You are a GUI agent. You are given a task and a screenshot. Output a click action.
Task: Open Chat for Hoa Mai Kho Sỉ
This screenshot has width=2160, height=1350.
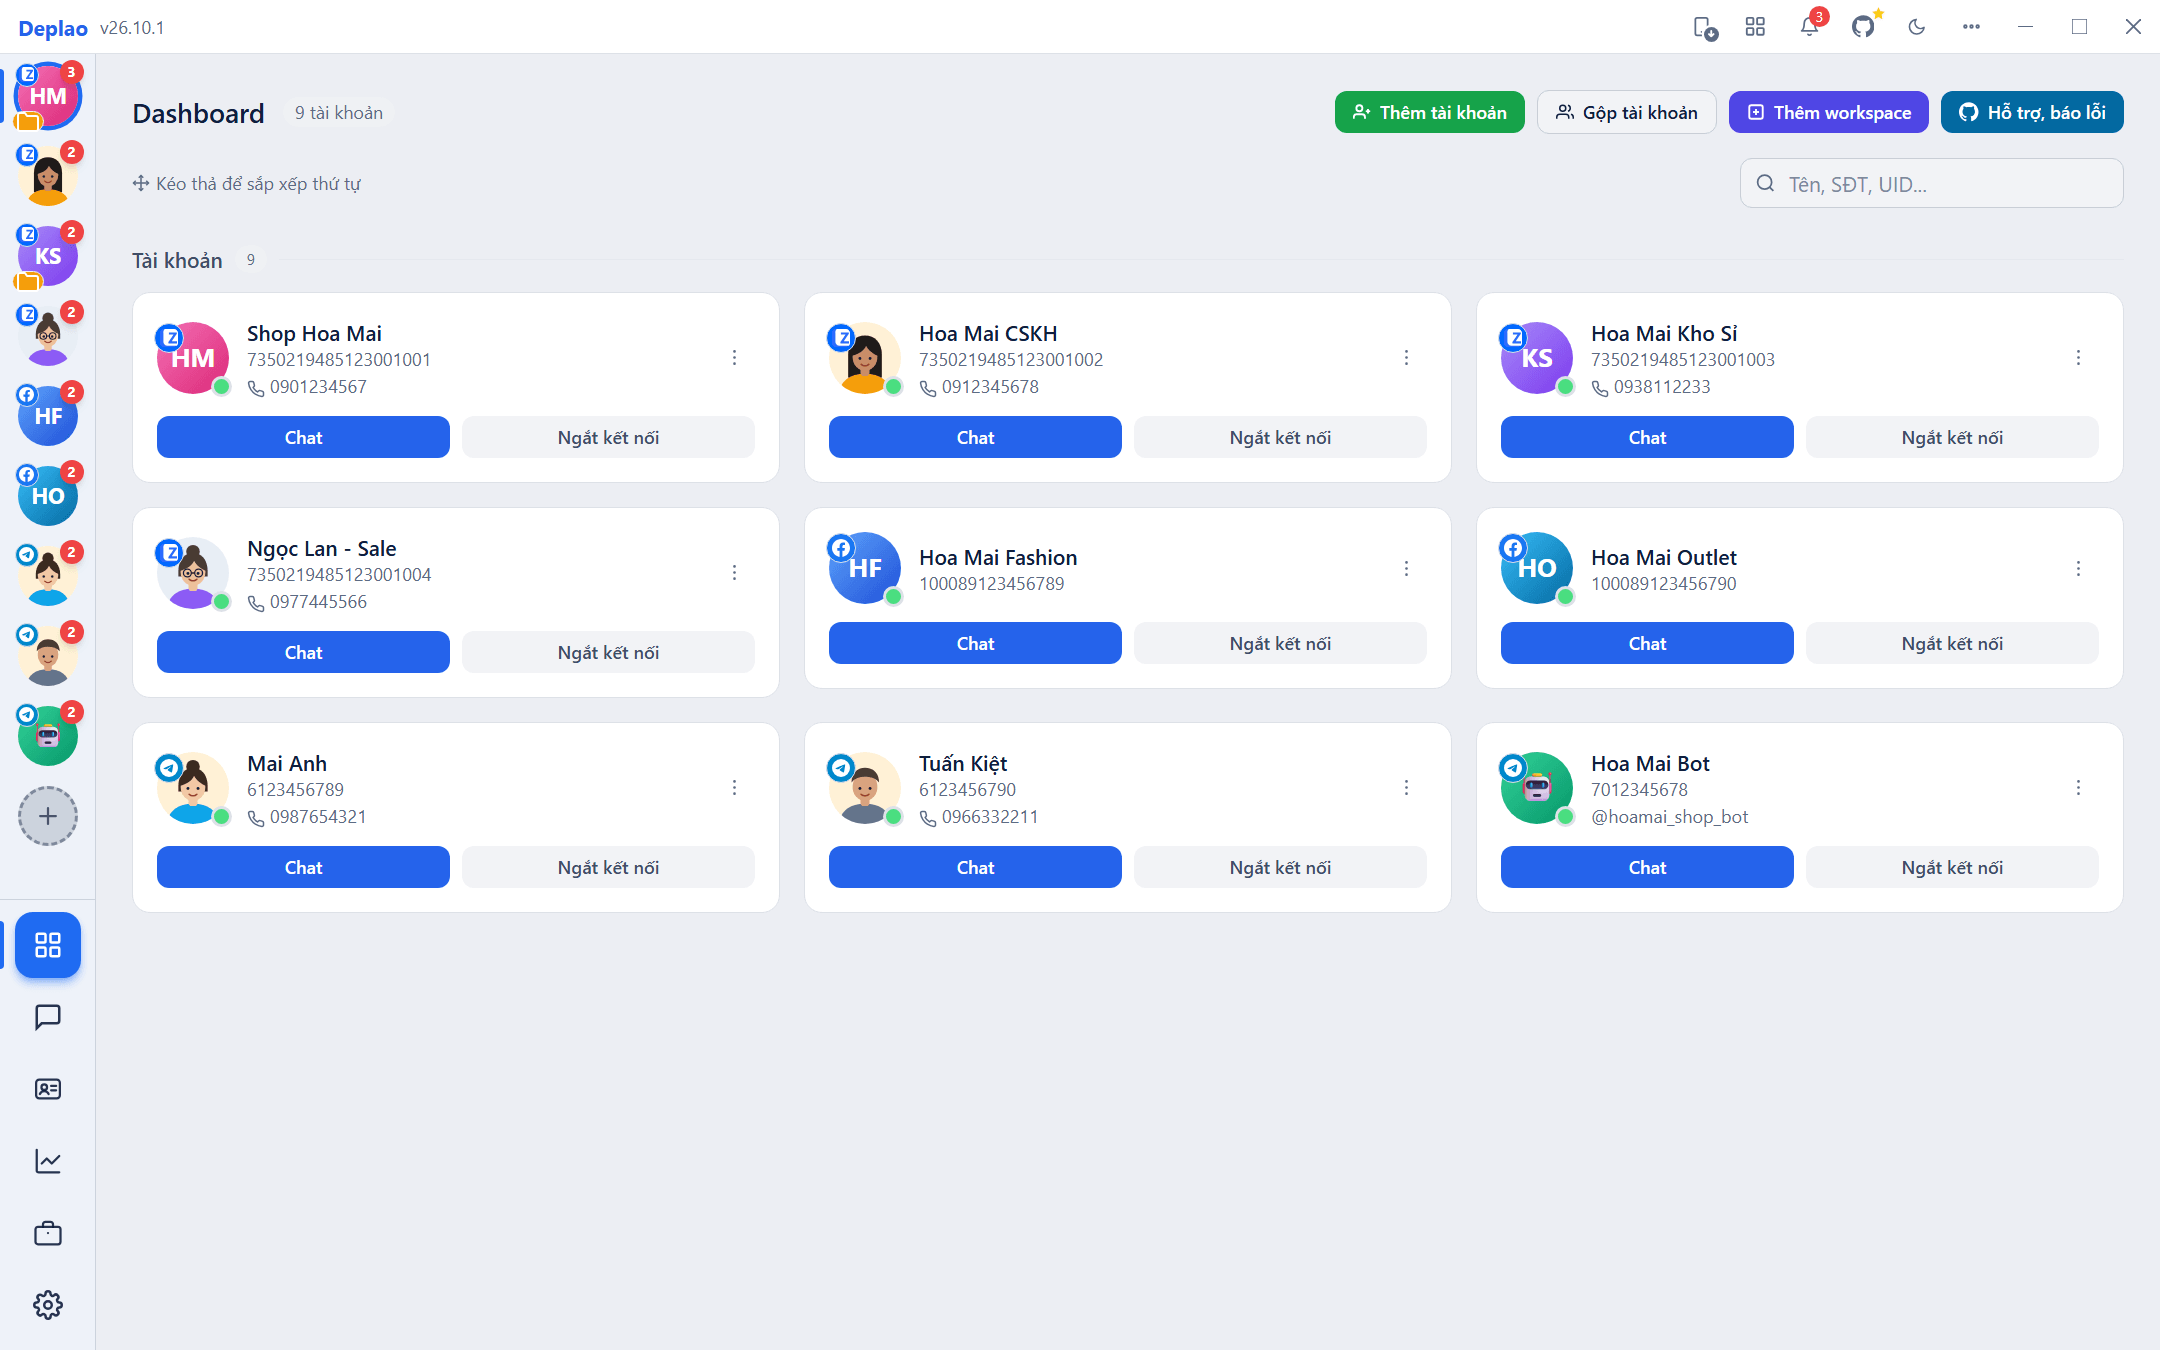(x=1647, y=437)
